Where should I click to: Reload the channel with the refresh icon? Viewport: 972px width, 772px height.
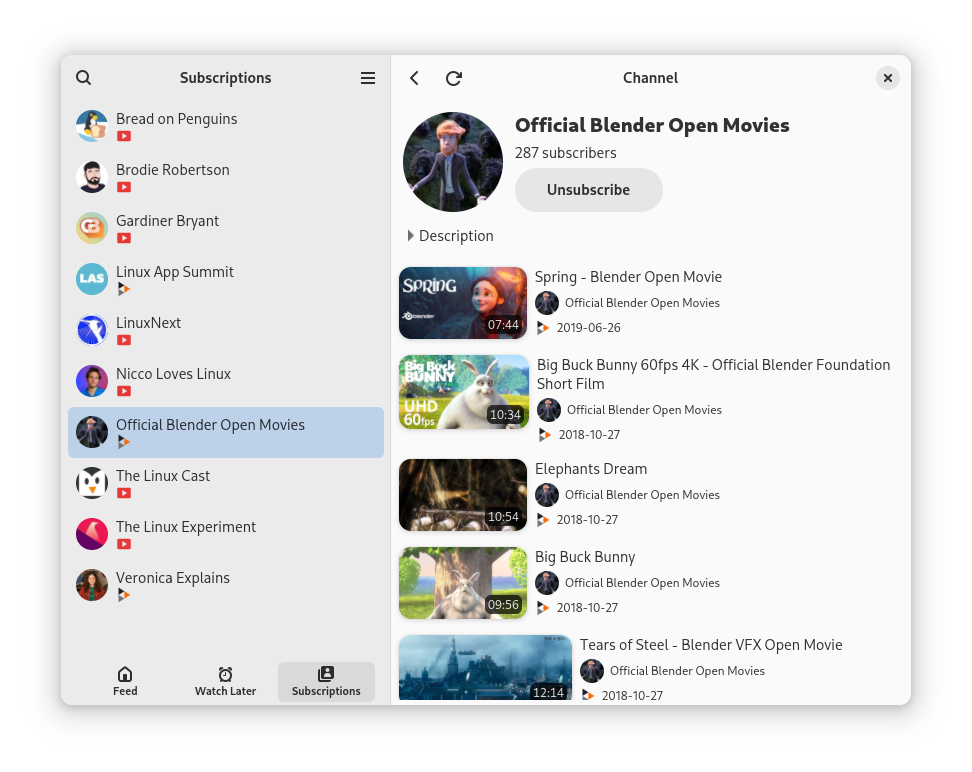pos(454,78)
